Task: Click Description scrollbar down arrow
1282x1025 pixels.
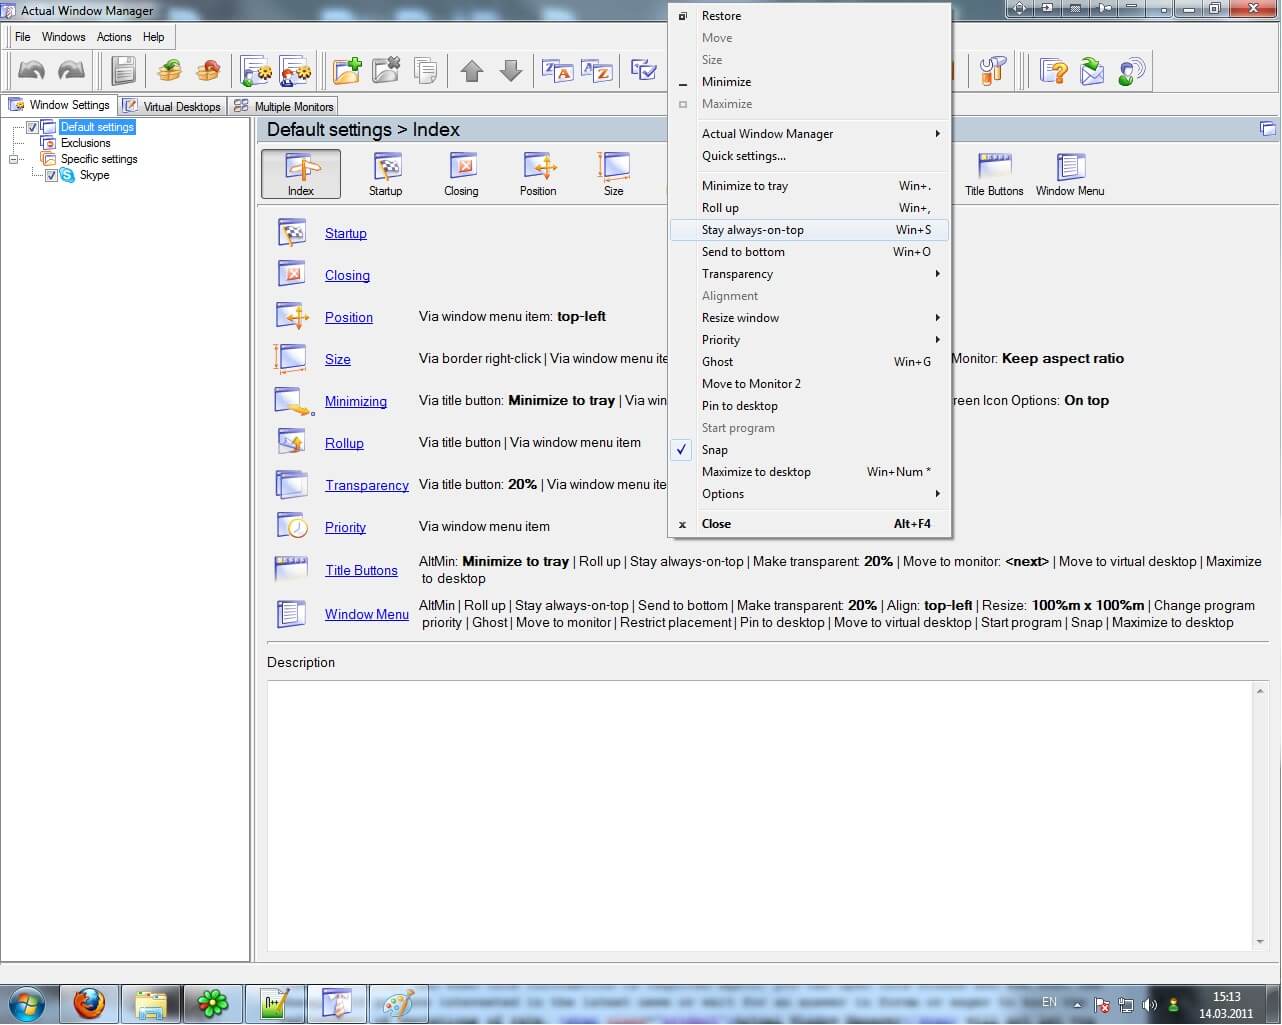Action: (x=1260, y=942)
